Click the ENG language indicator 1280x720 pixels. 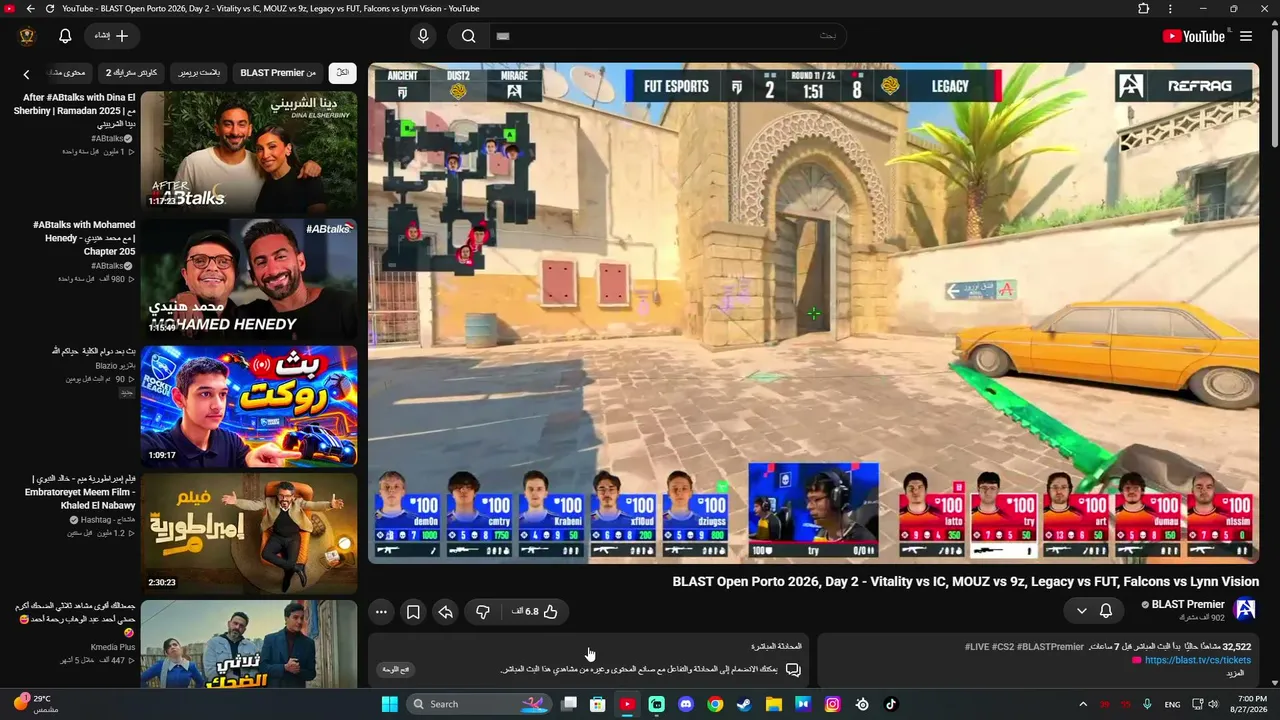click(x=1171, y=704)
